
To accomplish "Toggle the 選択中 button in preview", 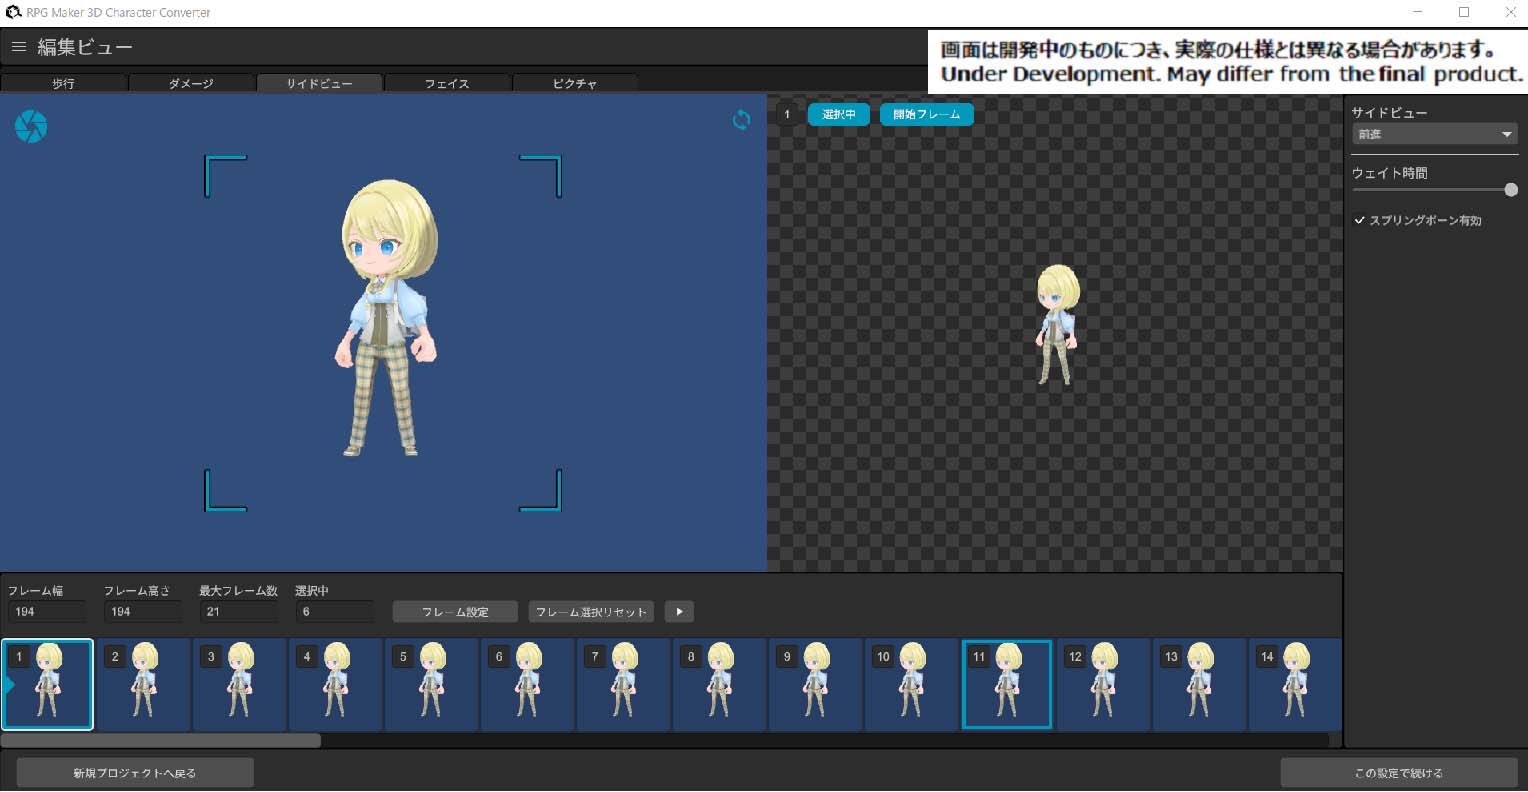I will pyautogui.click(x=838, y=114).
